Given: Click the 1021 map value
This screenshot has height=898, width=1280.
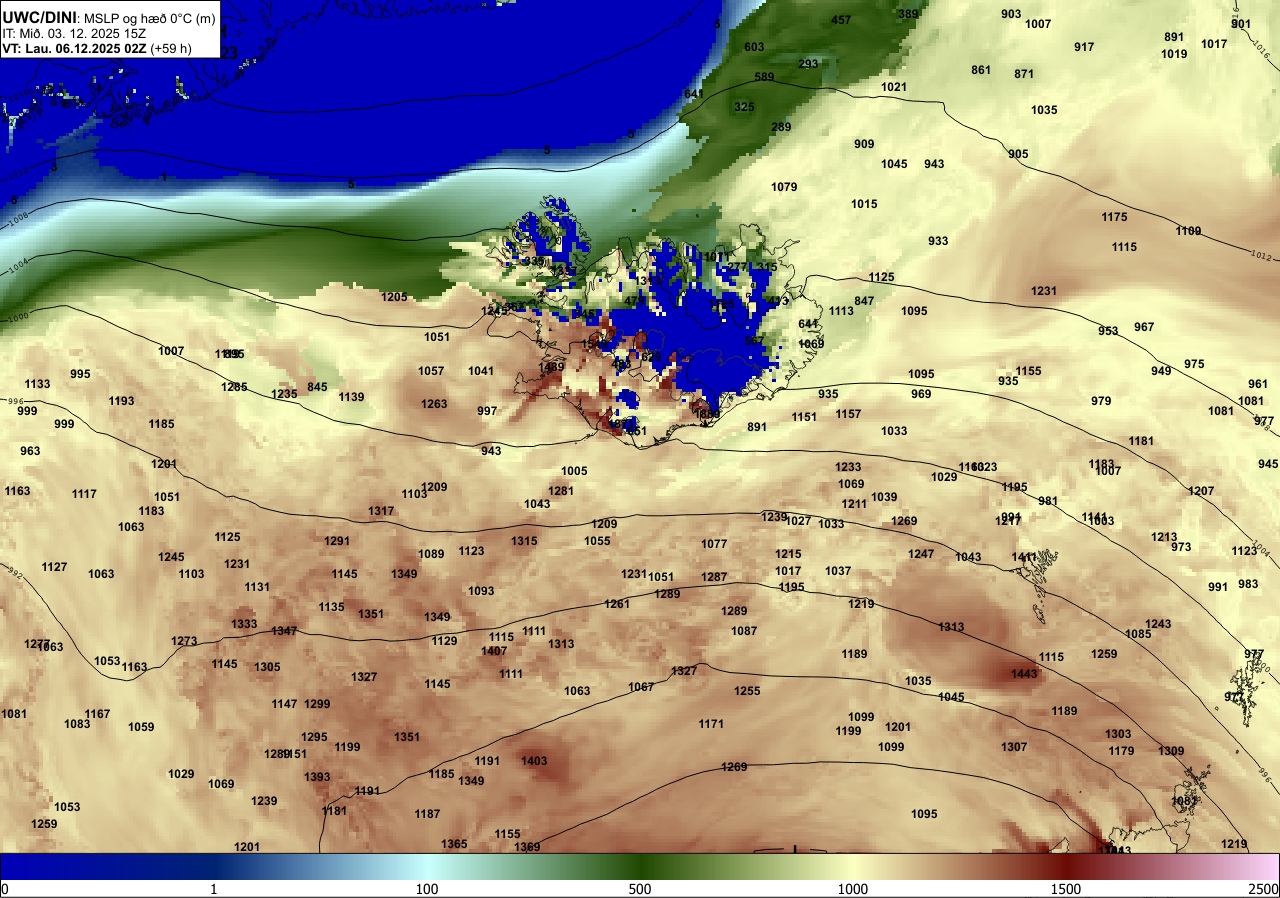Looking at the screenshot, I should [894, 87].
